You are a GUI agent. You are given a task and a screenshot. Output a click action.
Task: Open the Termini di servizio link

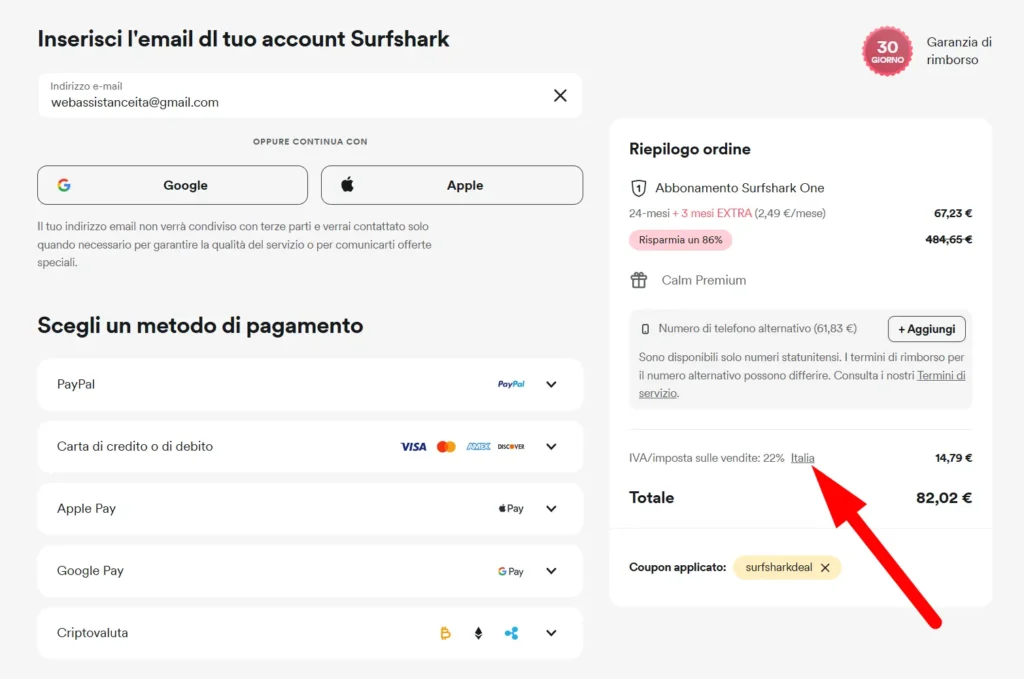(940, 376)
